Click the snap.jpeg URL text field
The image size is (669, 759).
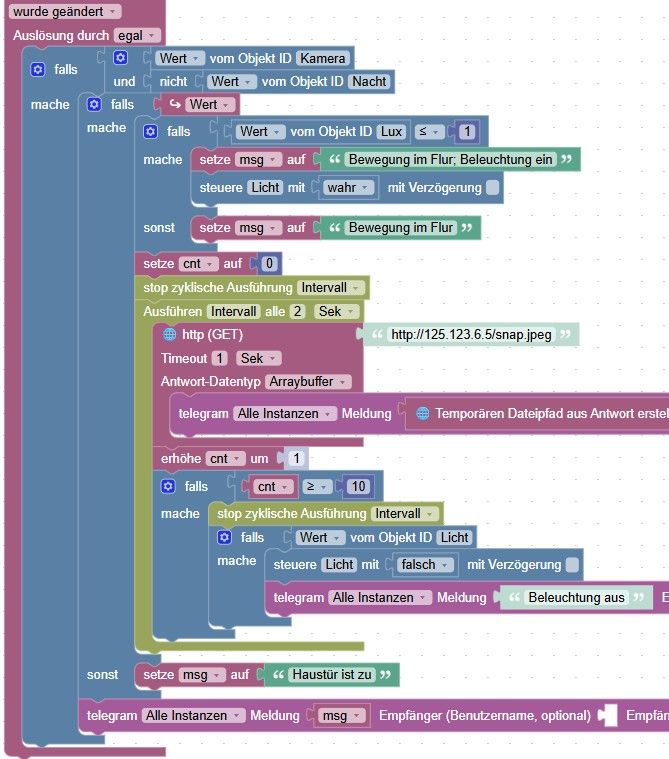[x=471, y=334]
